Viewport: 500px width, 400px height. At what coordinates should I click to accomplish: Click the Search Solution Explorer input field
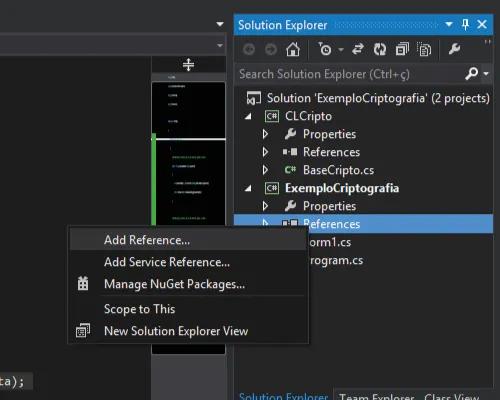[350, 74]
